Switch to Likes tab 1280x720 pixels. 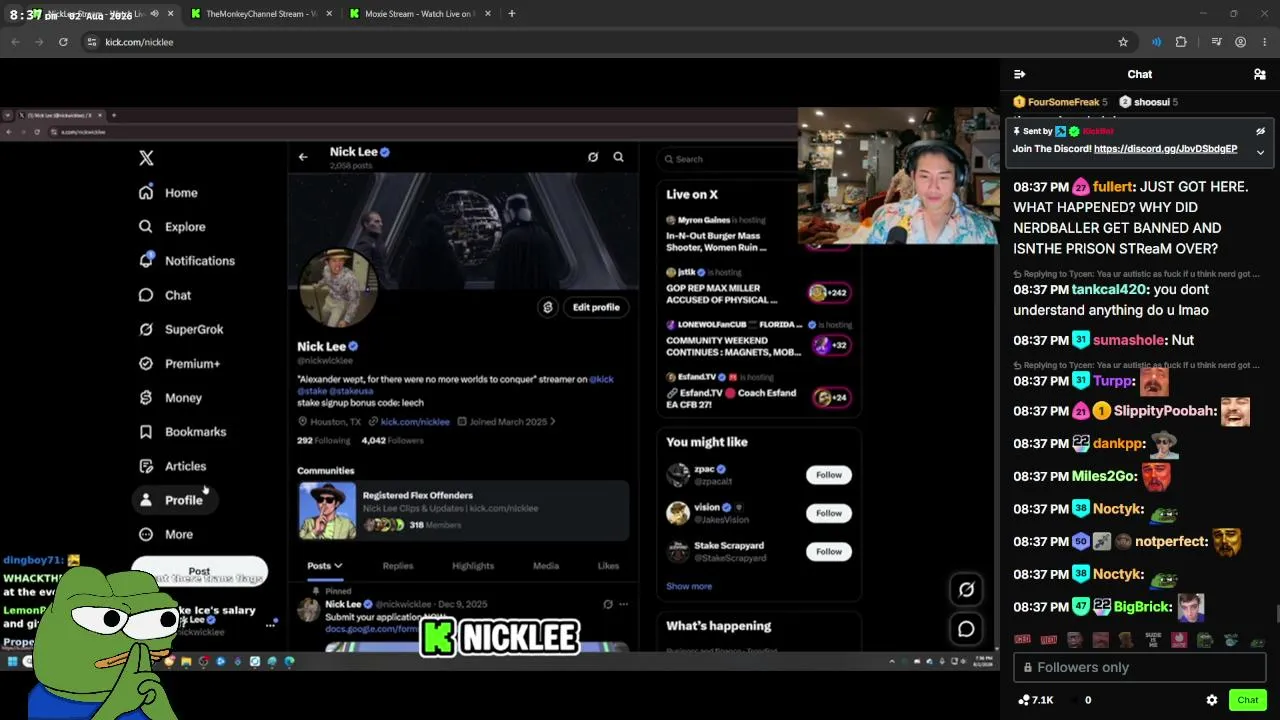608,566
